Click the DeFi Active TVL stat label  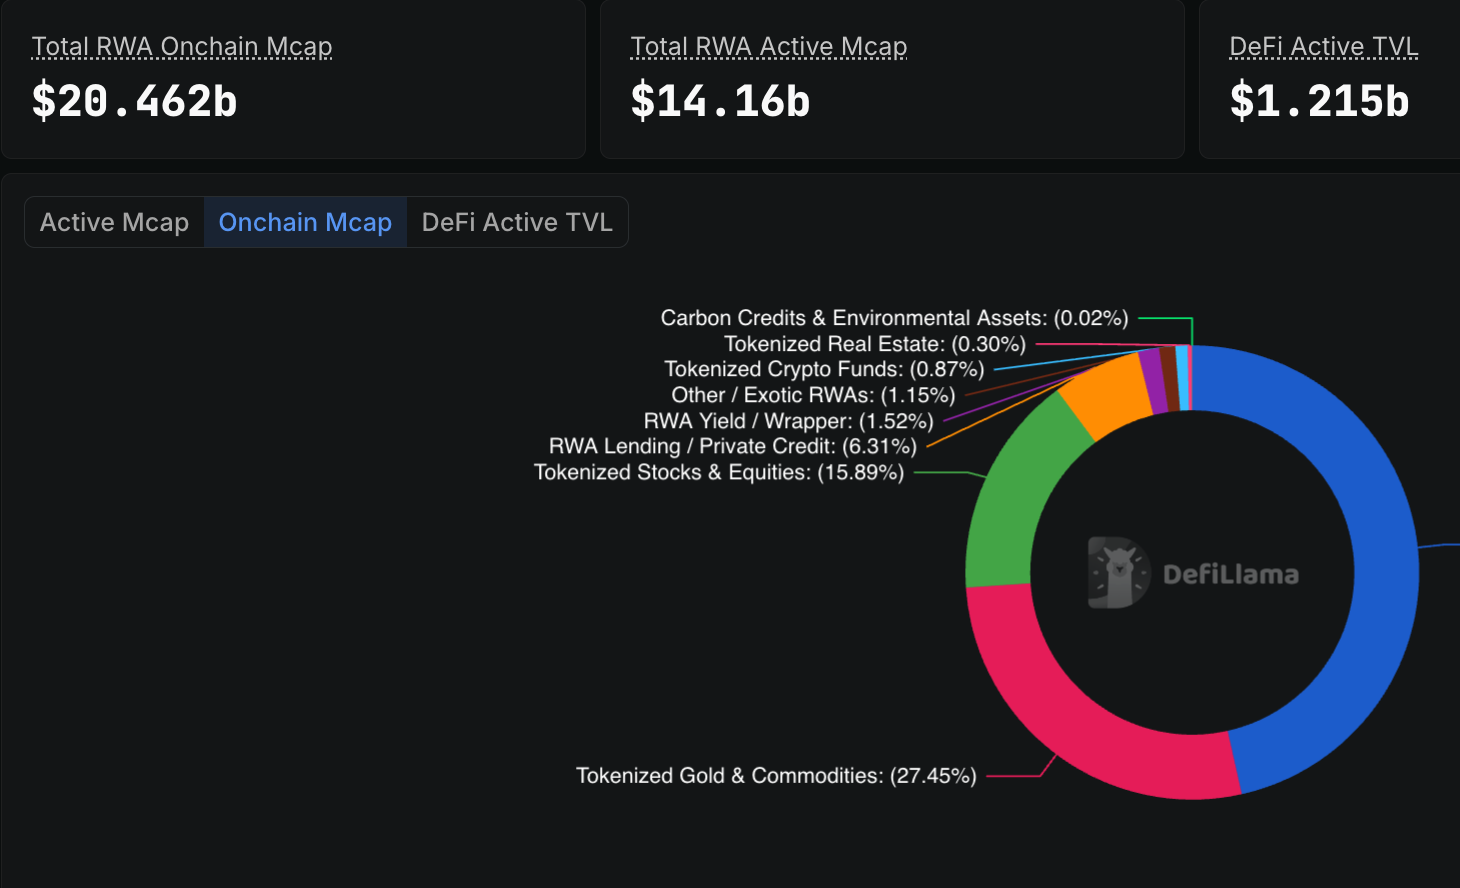1323,47
